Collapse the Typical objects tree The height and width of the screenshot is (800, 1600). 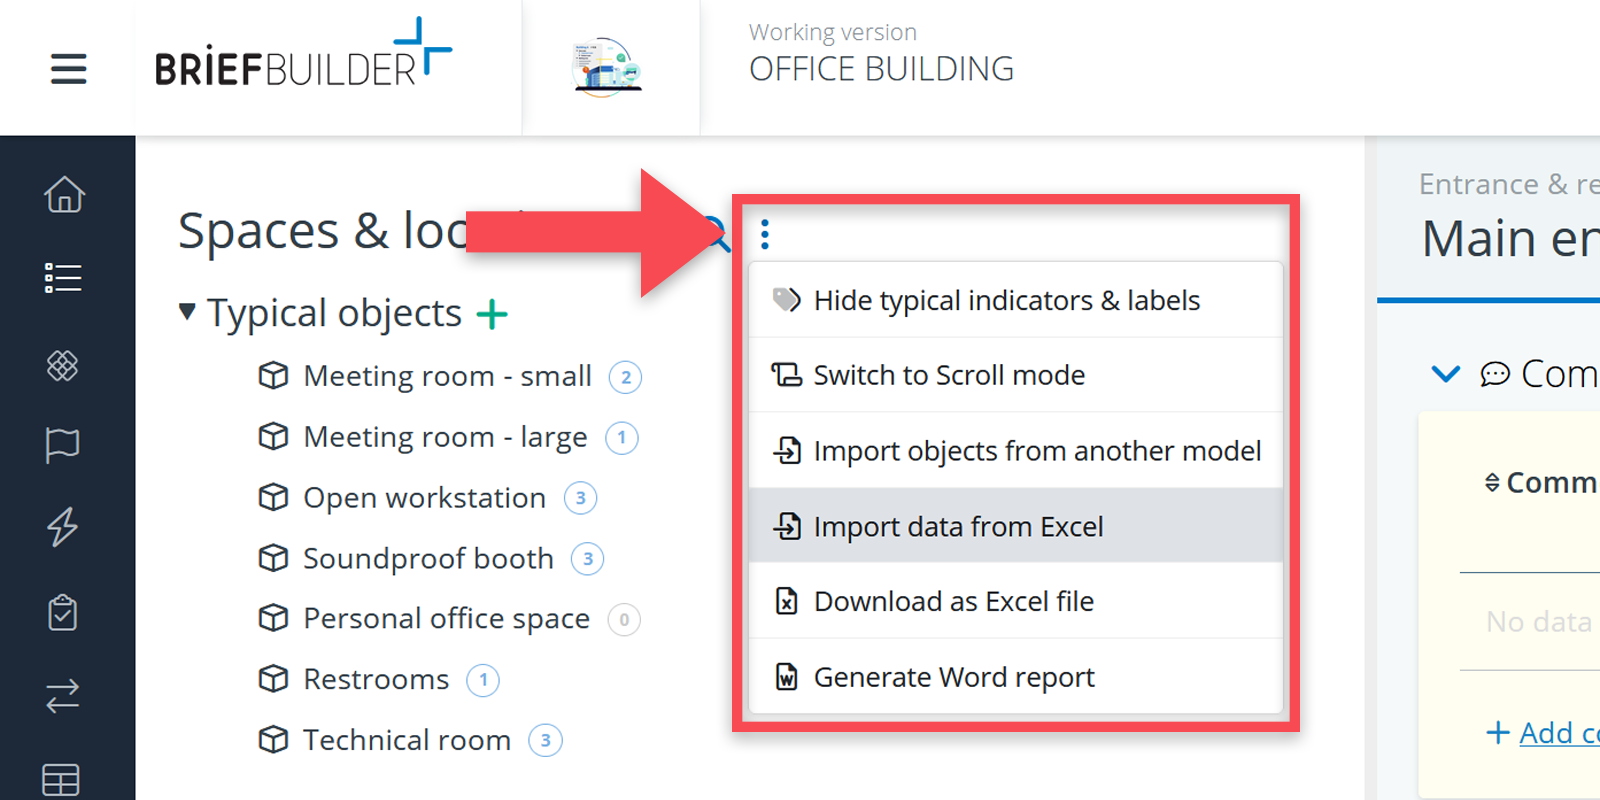(x=187, y=312)
